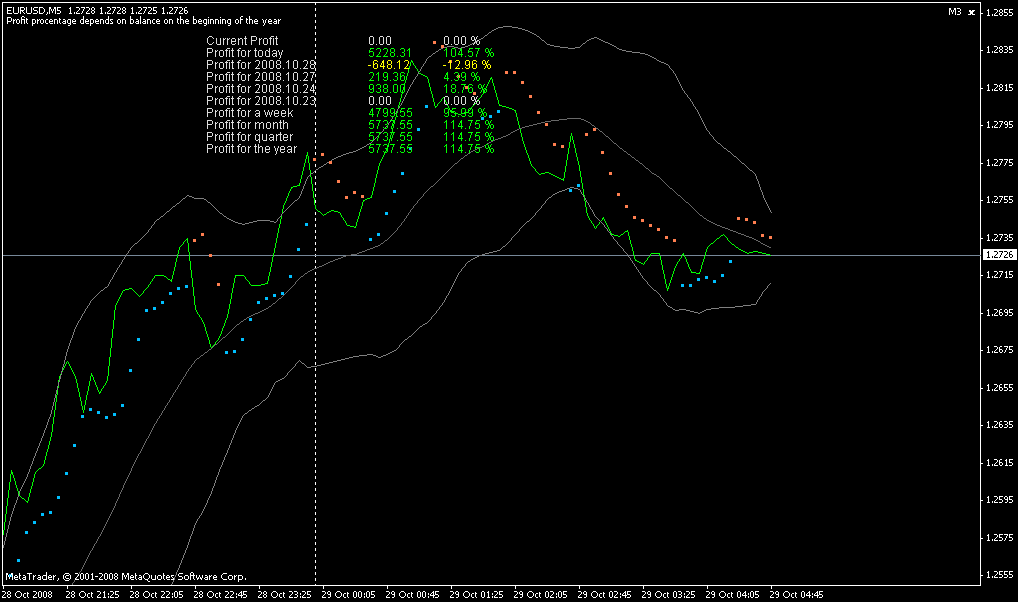Image resolution: width=1018 pixels, height=602 pixels.
Task: Click the 1.2635 price scale label
Action: click(x=1000, y=425)
